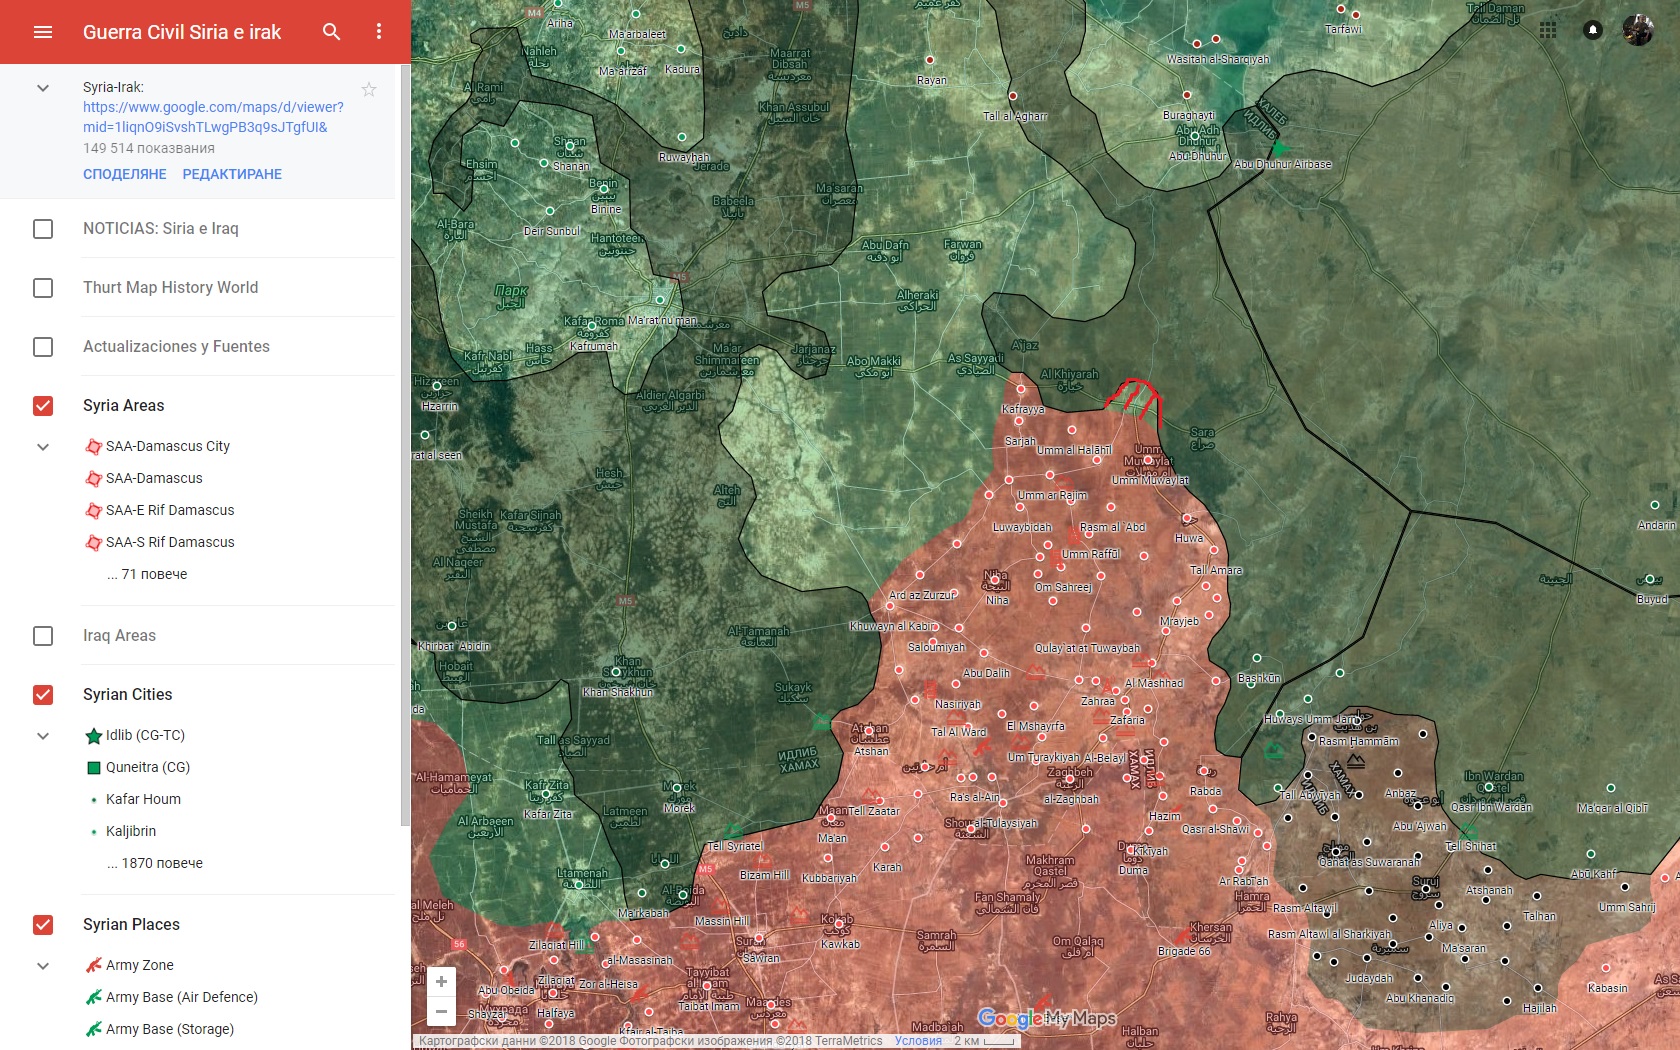Collapse Syria Areas item list chevron
Viewport: 1680px width, 1050px height.
click(43, 447)
